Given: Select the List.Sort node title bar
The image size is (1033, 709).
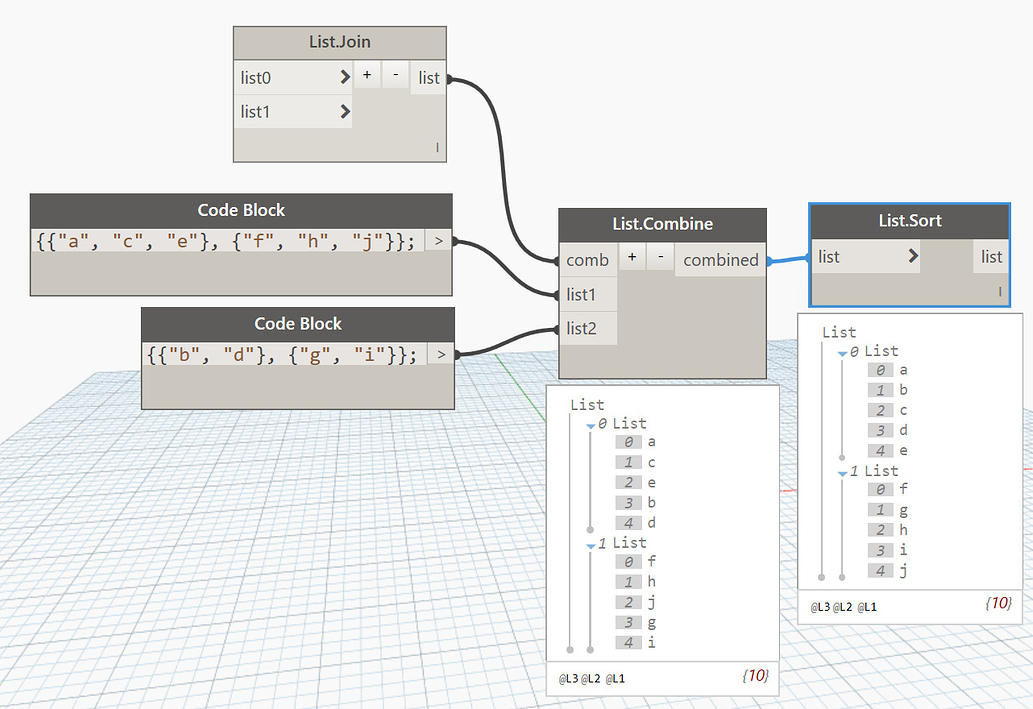Looking at the screenshot, I should tap(908, 220).
